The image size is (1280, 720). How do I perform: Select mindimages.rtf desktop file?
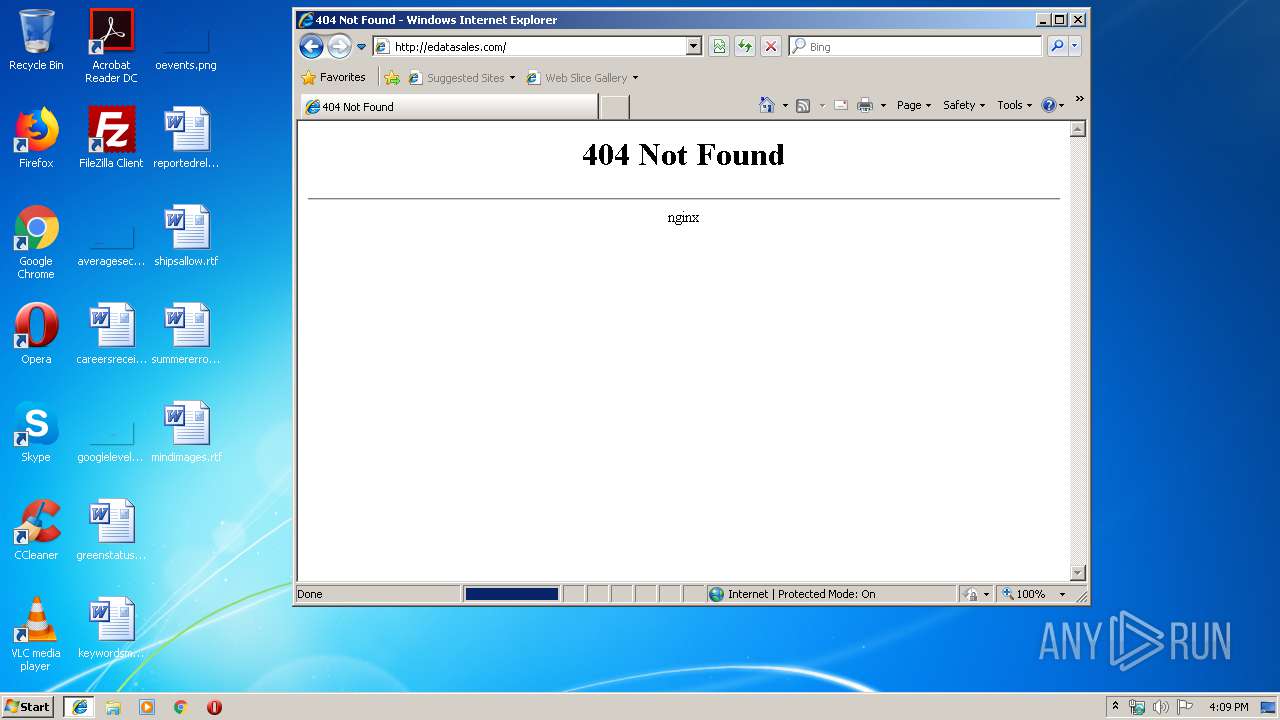pos(186,432)
